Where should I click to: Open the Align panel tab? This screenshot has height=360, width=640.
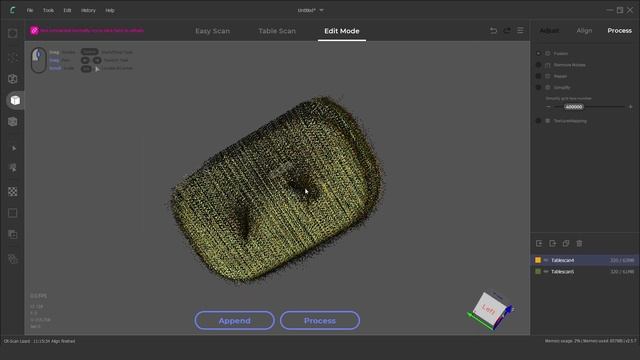(584, 31)
